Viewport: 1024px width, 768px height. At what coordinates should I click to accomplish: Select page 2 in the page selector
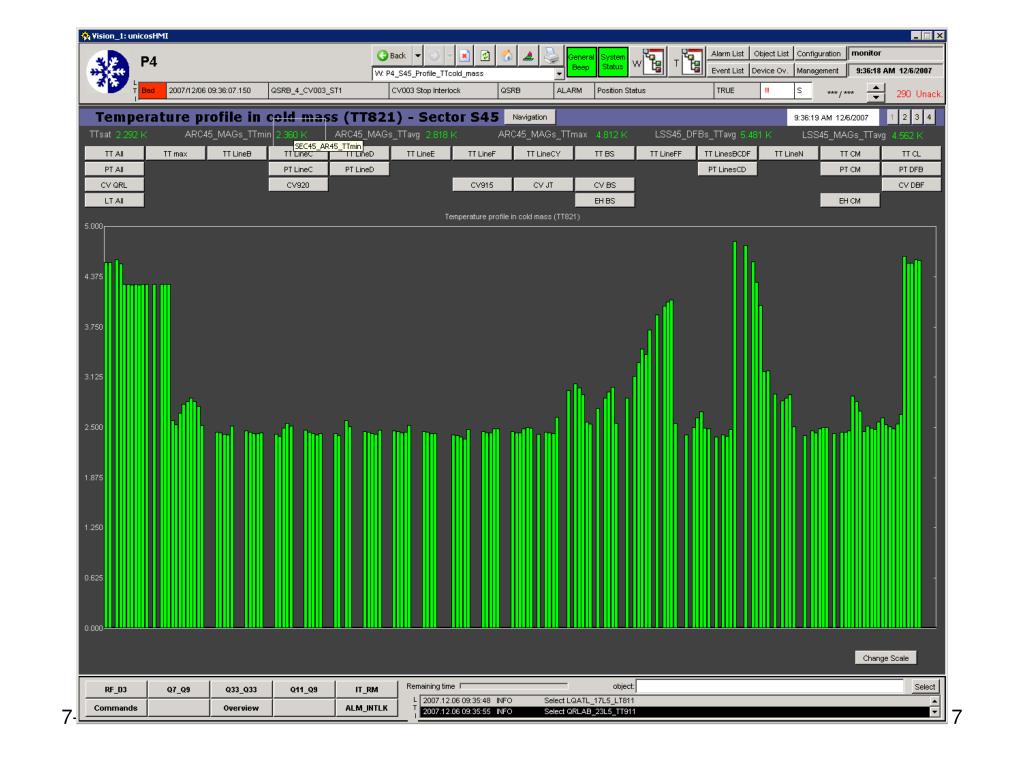[904, 118]
